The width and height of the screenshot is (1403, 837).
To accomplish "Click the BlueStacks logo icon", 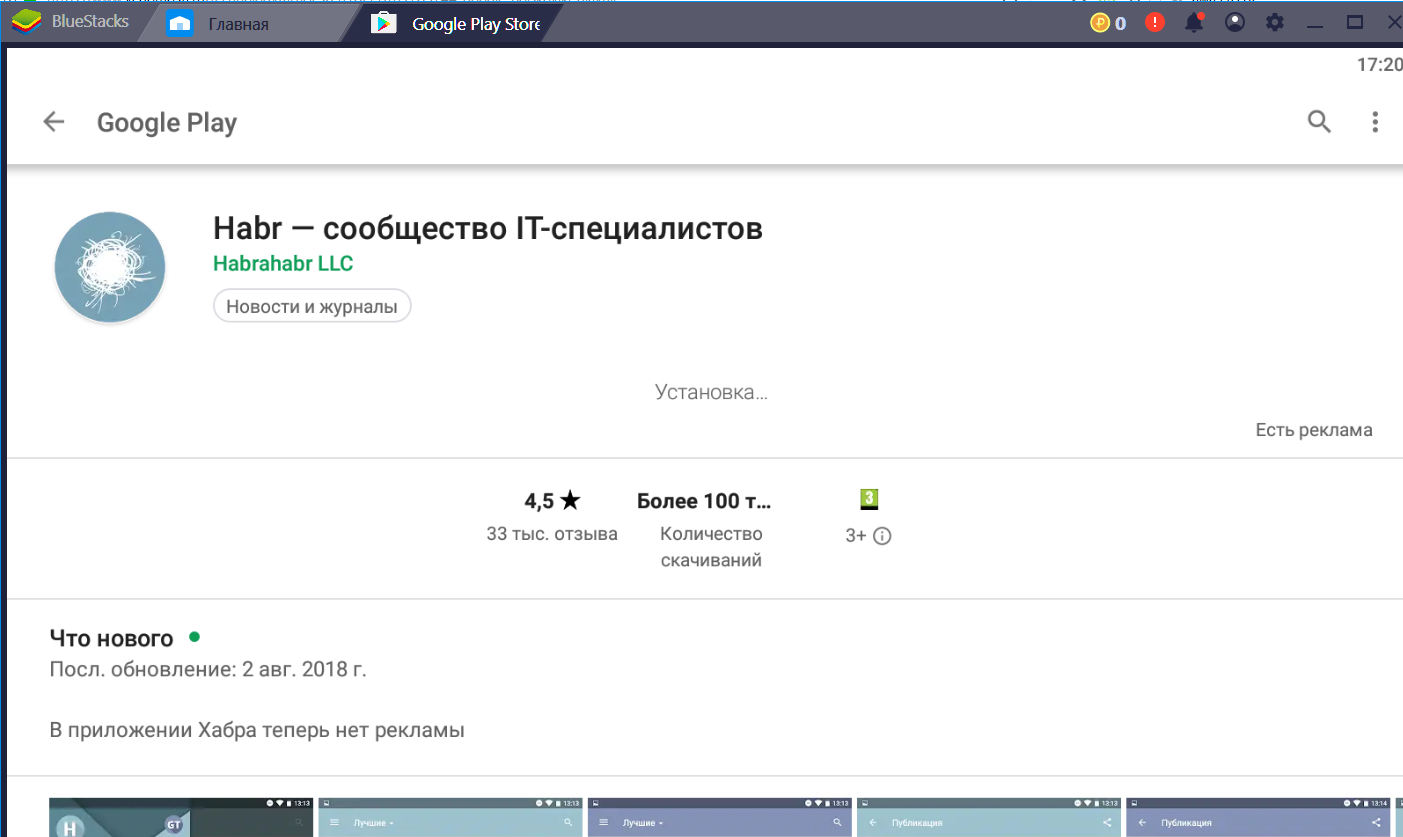I will (x=27, y=22).
